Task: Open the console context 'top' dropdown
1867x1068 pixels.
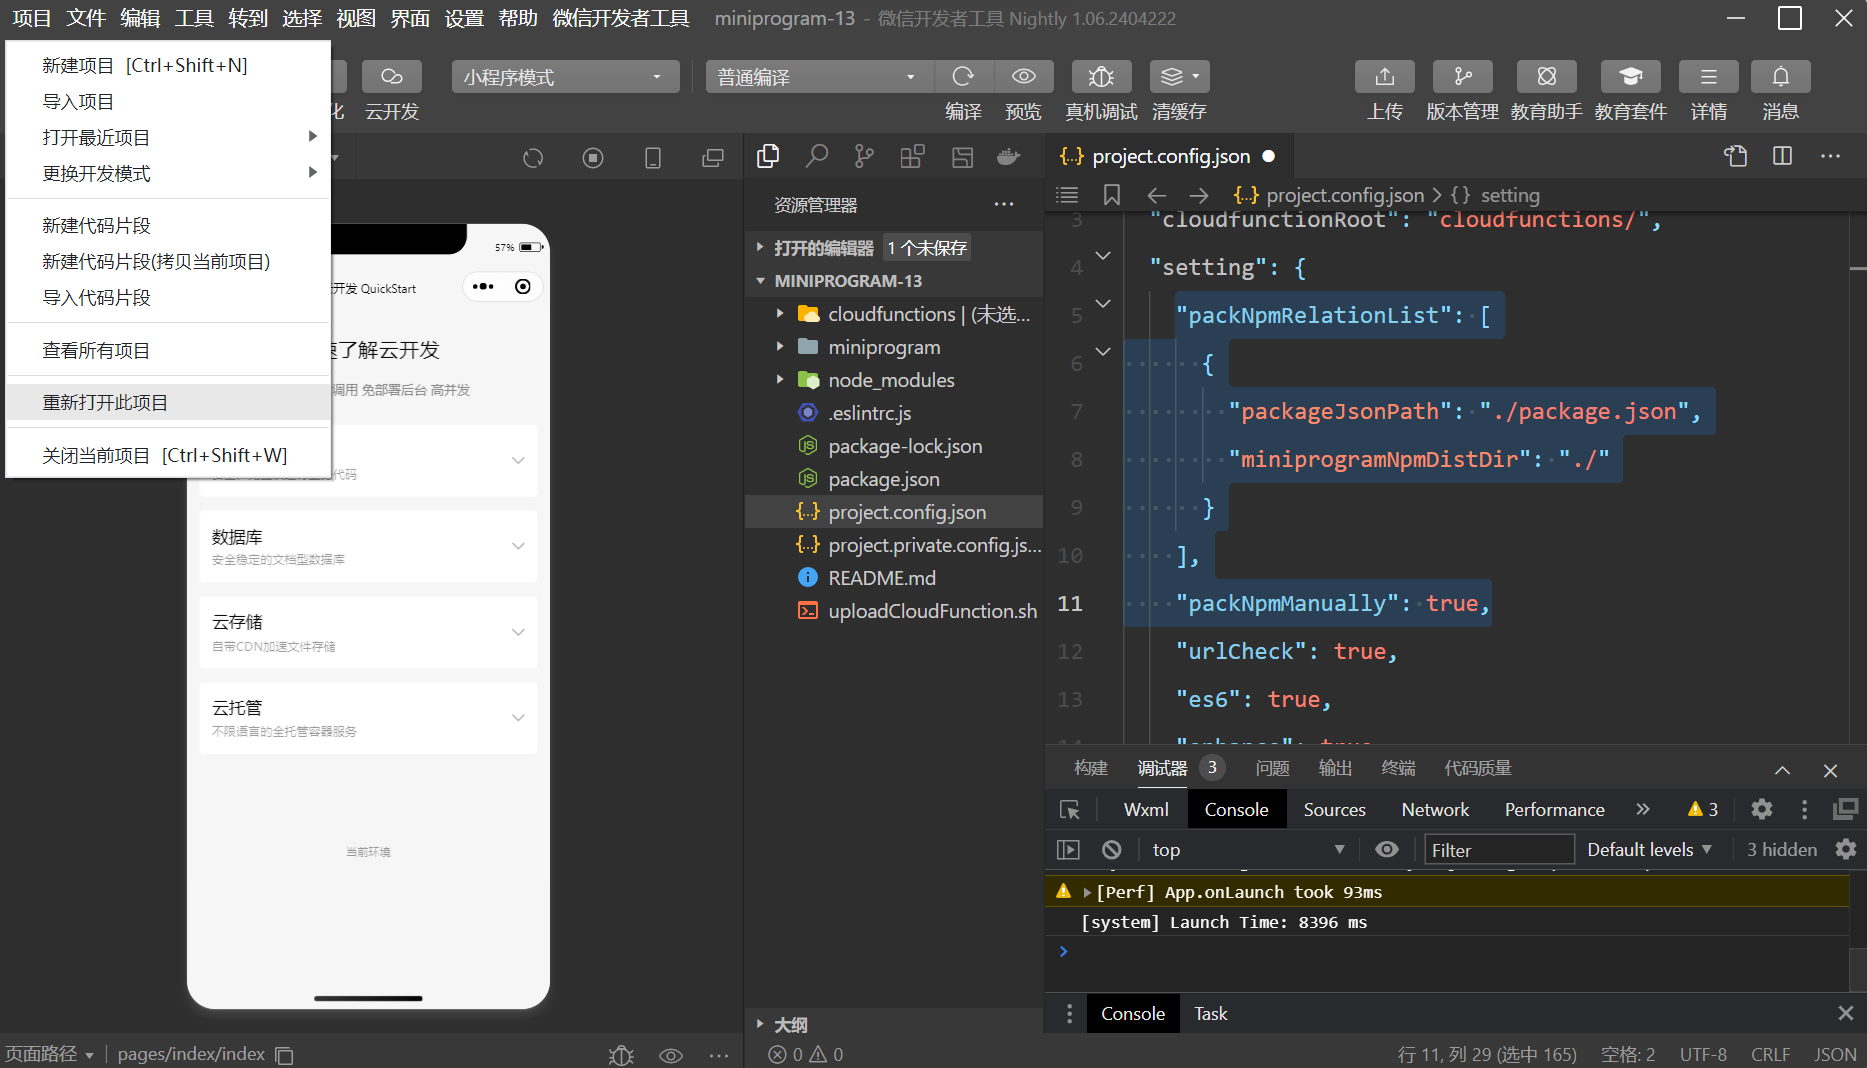Action: [1247, 849]
